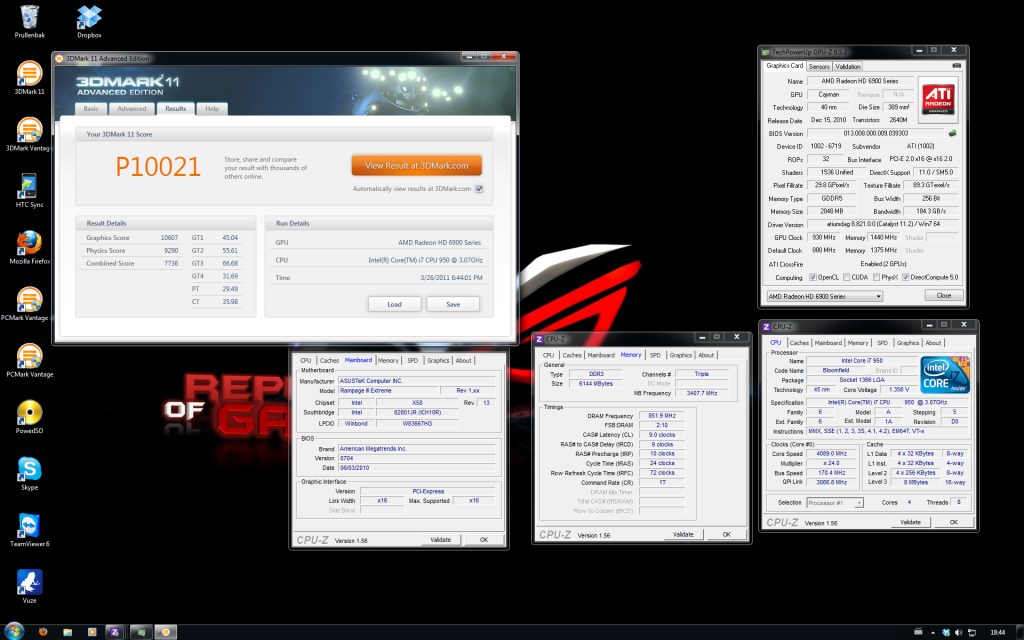
Task: Click Validate in the CPU-Z processor window
Action: click(x=910, y=522)
